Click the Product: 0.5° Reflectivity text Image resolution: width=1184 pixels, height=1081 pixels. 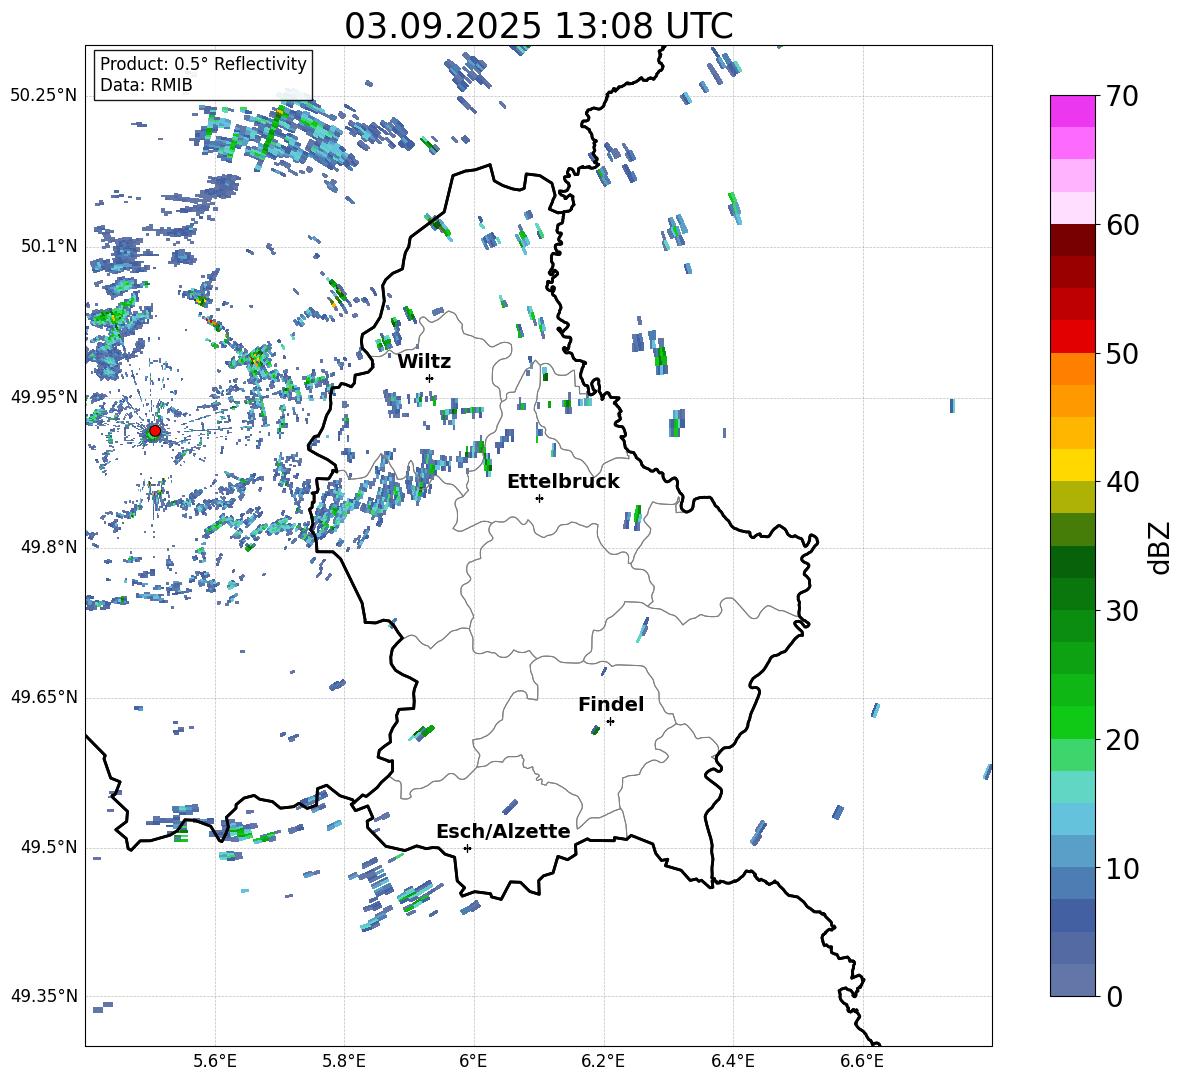pos(203,64)
